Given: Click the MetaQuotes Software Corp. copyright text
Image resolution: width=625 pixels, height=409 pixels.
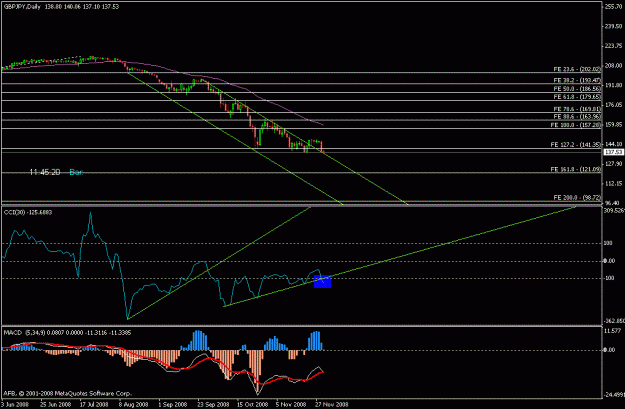Looking at the screenshot, I should [x=67, y=393].
